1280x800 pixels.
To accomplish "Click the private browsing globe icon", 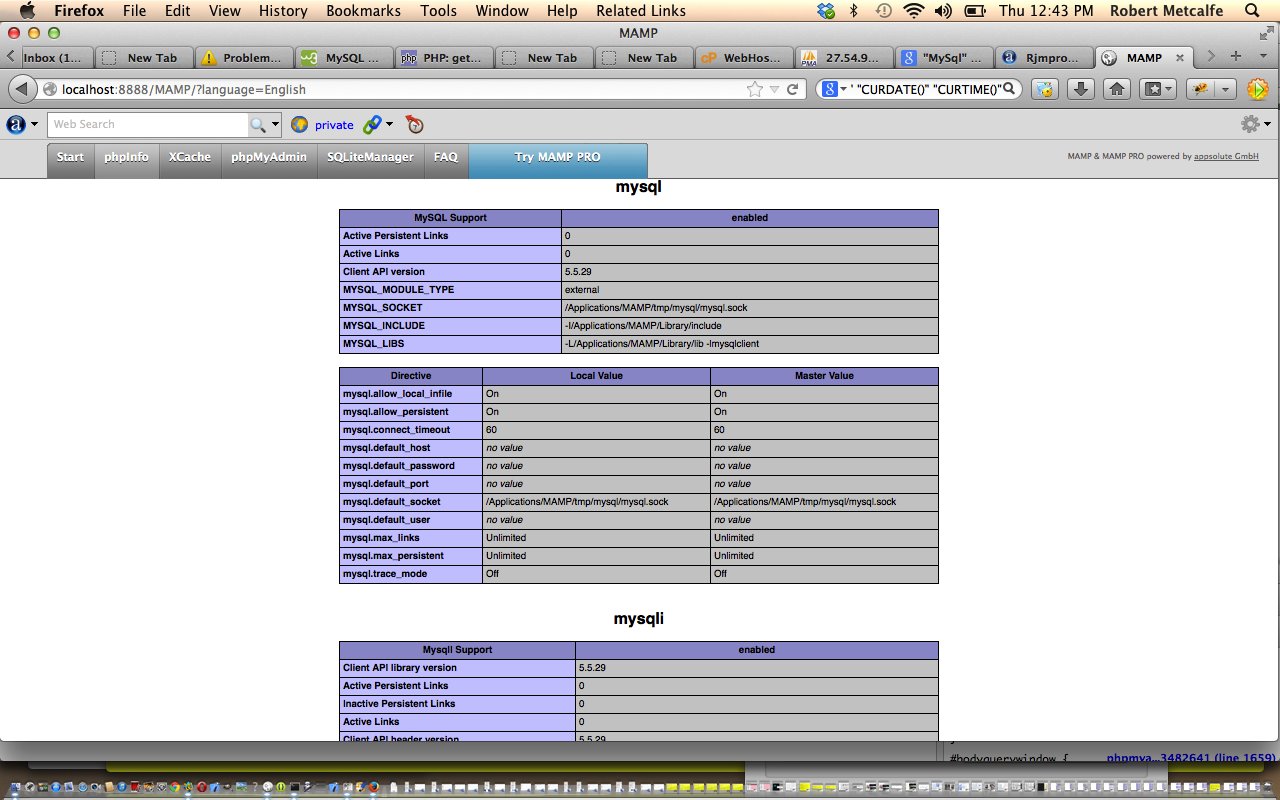I will point(299,124).
